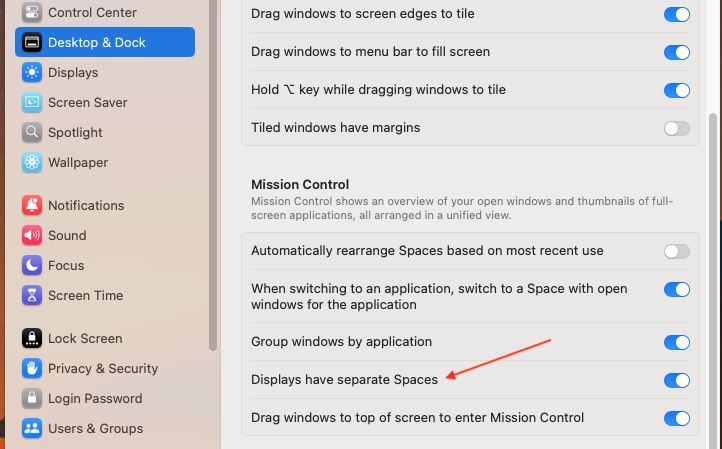Click the Mission Control description text
This screenshot has width=722, height=449.
click(462, 208)
